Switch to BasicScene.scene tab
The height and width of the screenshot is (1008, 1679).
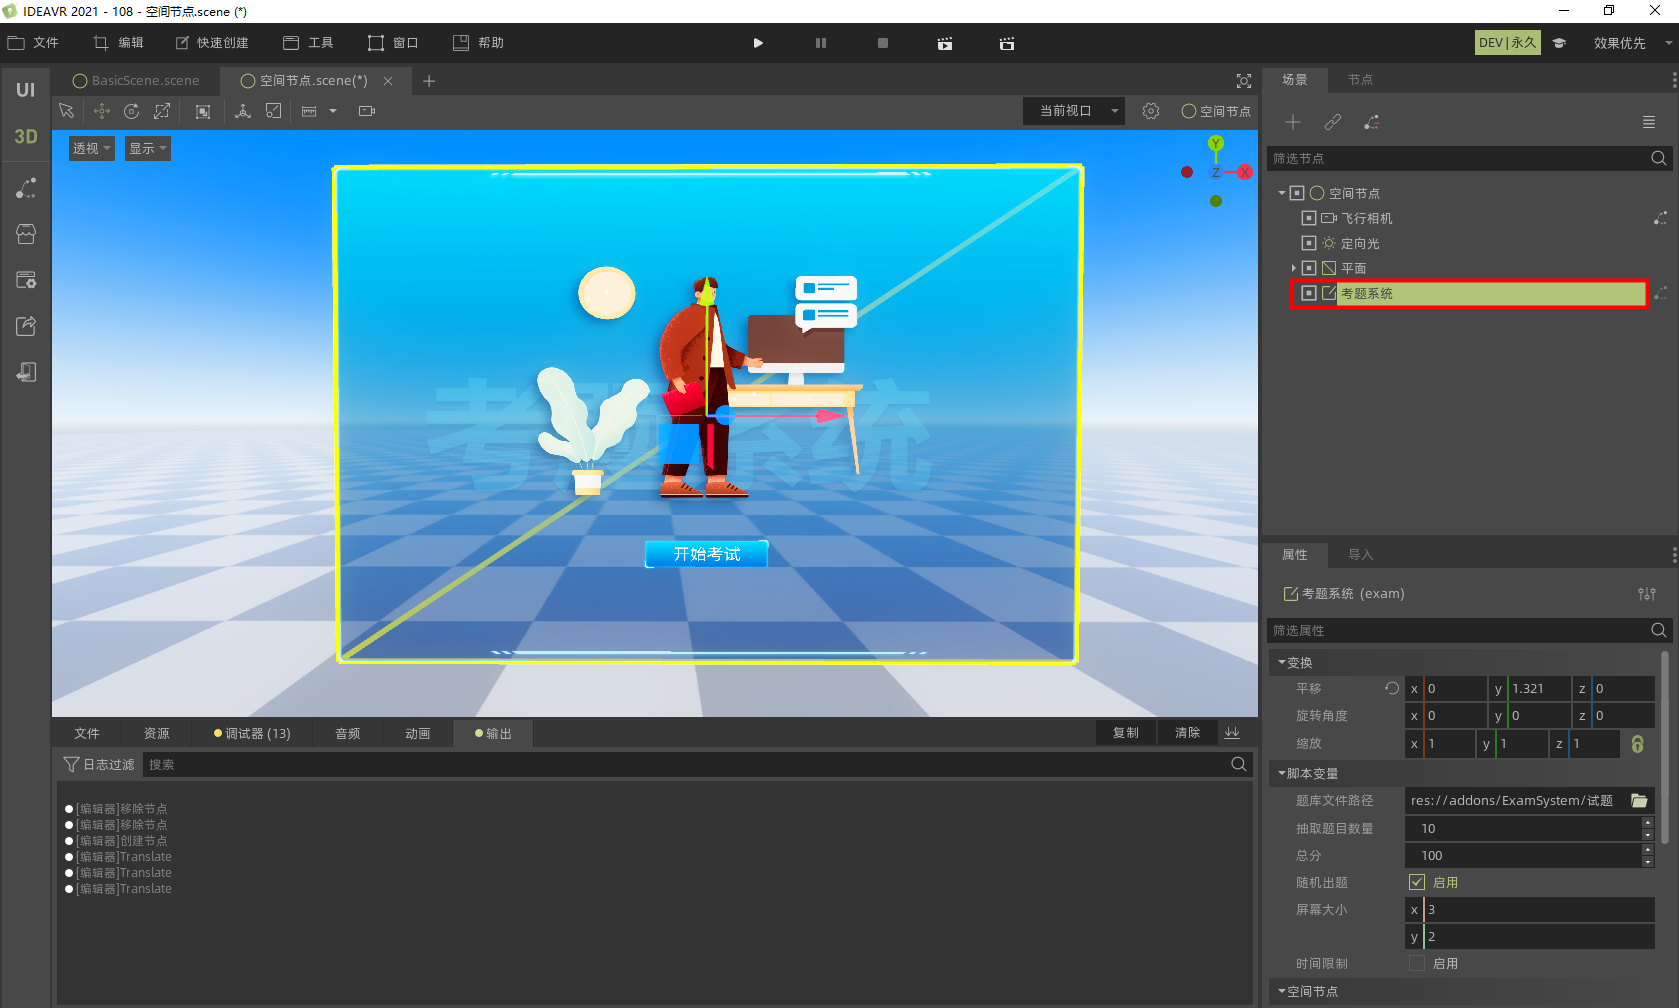tap(136, 81)
